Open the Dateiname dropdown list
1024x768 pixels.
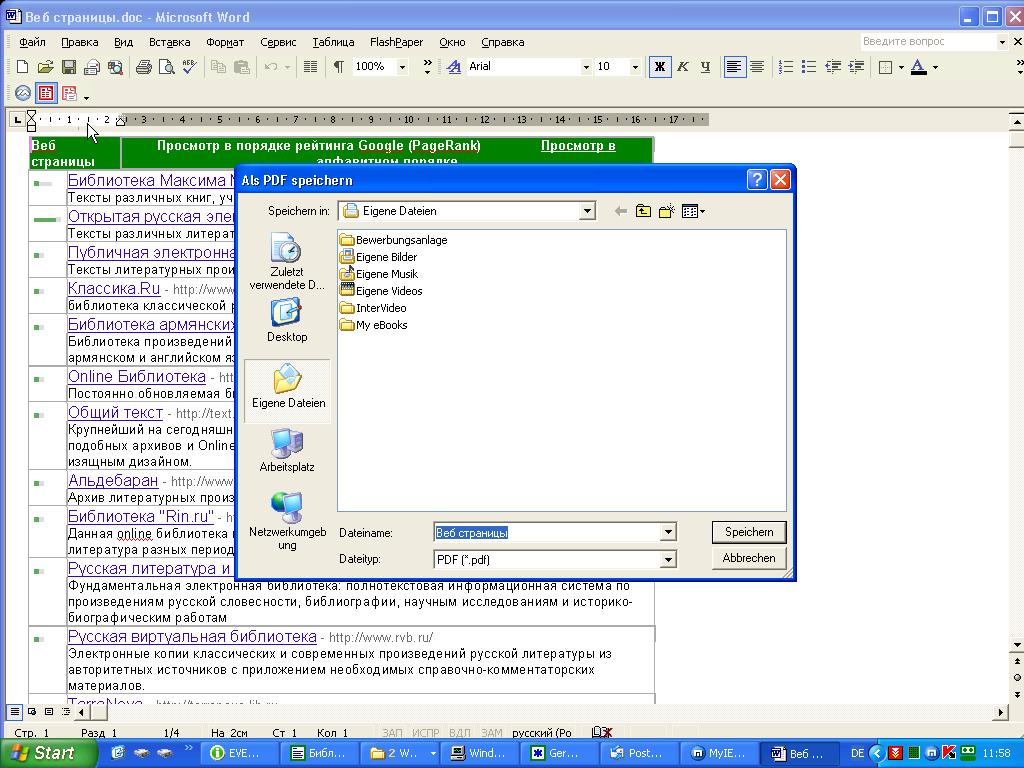click(667, 532)
